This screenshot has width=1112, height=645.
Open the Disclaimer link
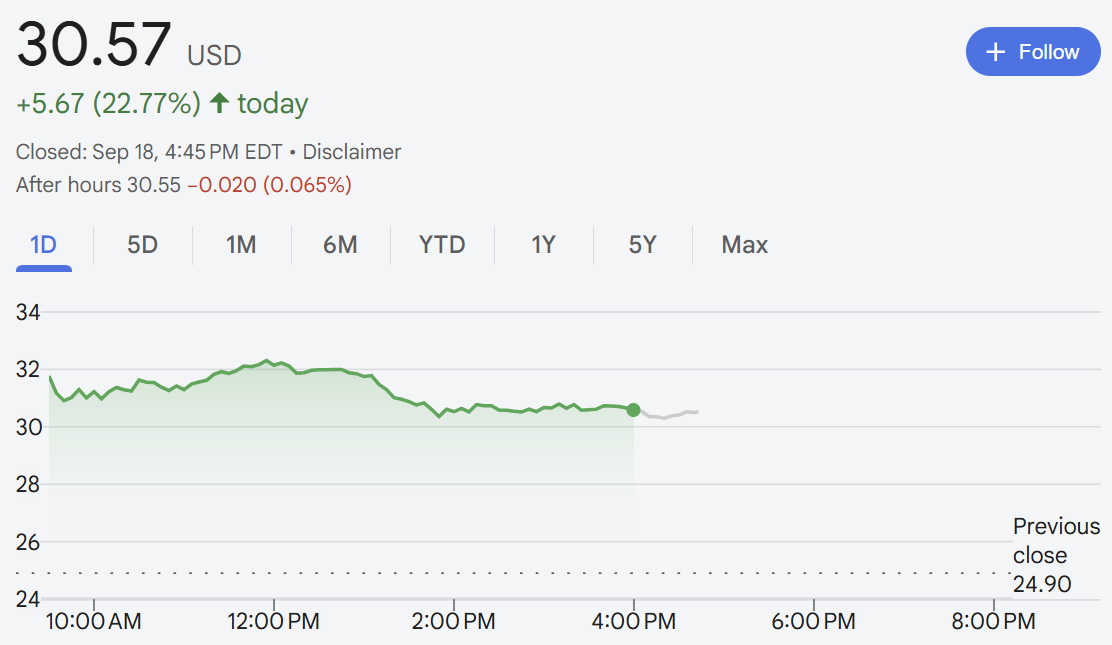(351, 152)
